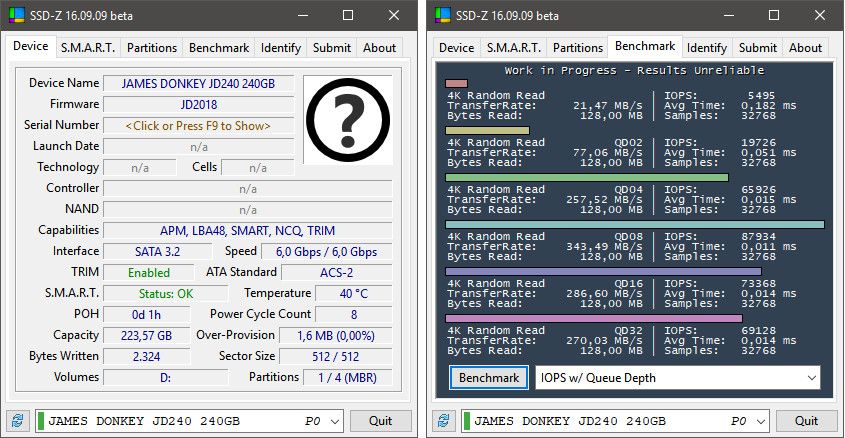Click the yellow QD02 benchmark result bar

(488, 130)
